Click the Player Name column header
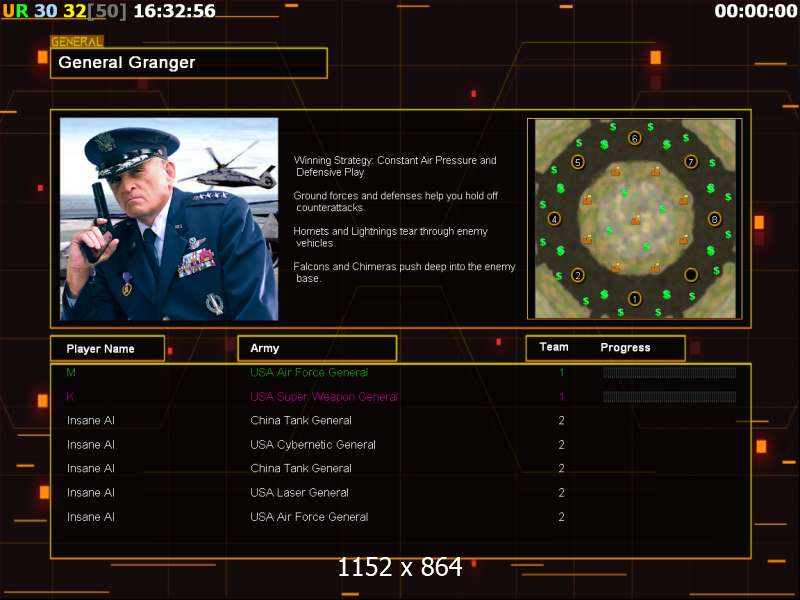This screenshot has width=800, height=600. [x=107, y=348]
